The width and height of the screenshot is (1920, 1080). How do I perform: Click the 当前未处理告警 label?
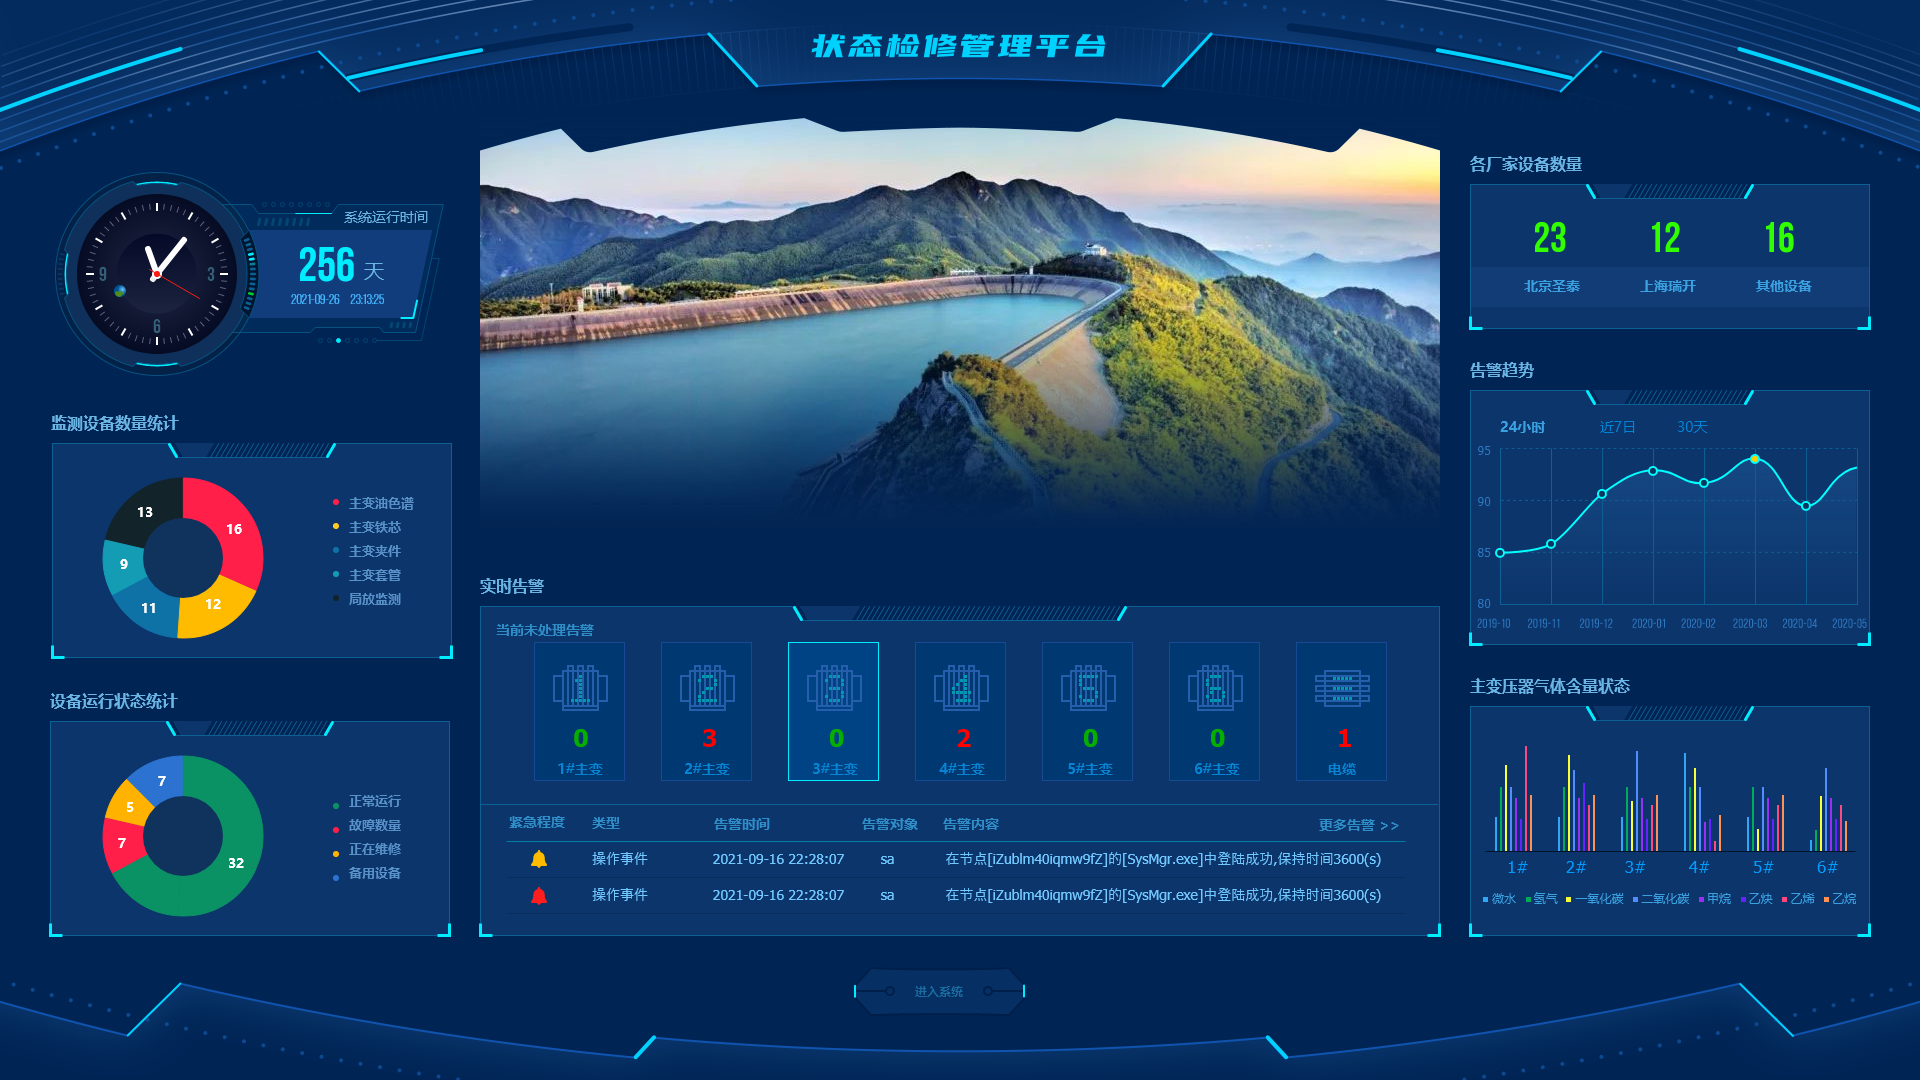tap(545, 630)
